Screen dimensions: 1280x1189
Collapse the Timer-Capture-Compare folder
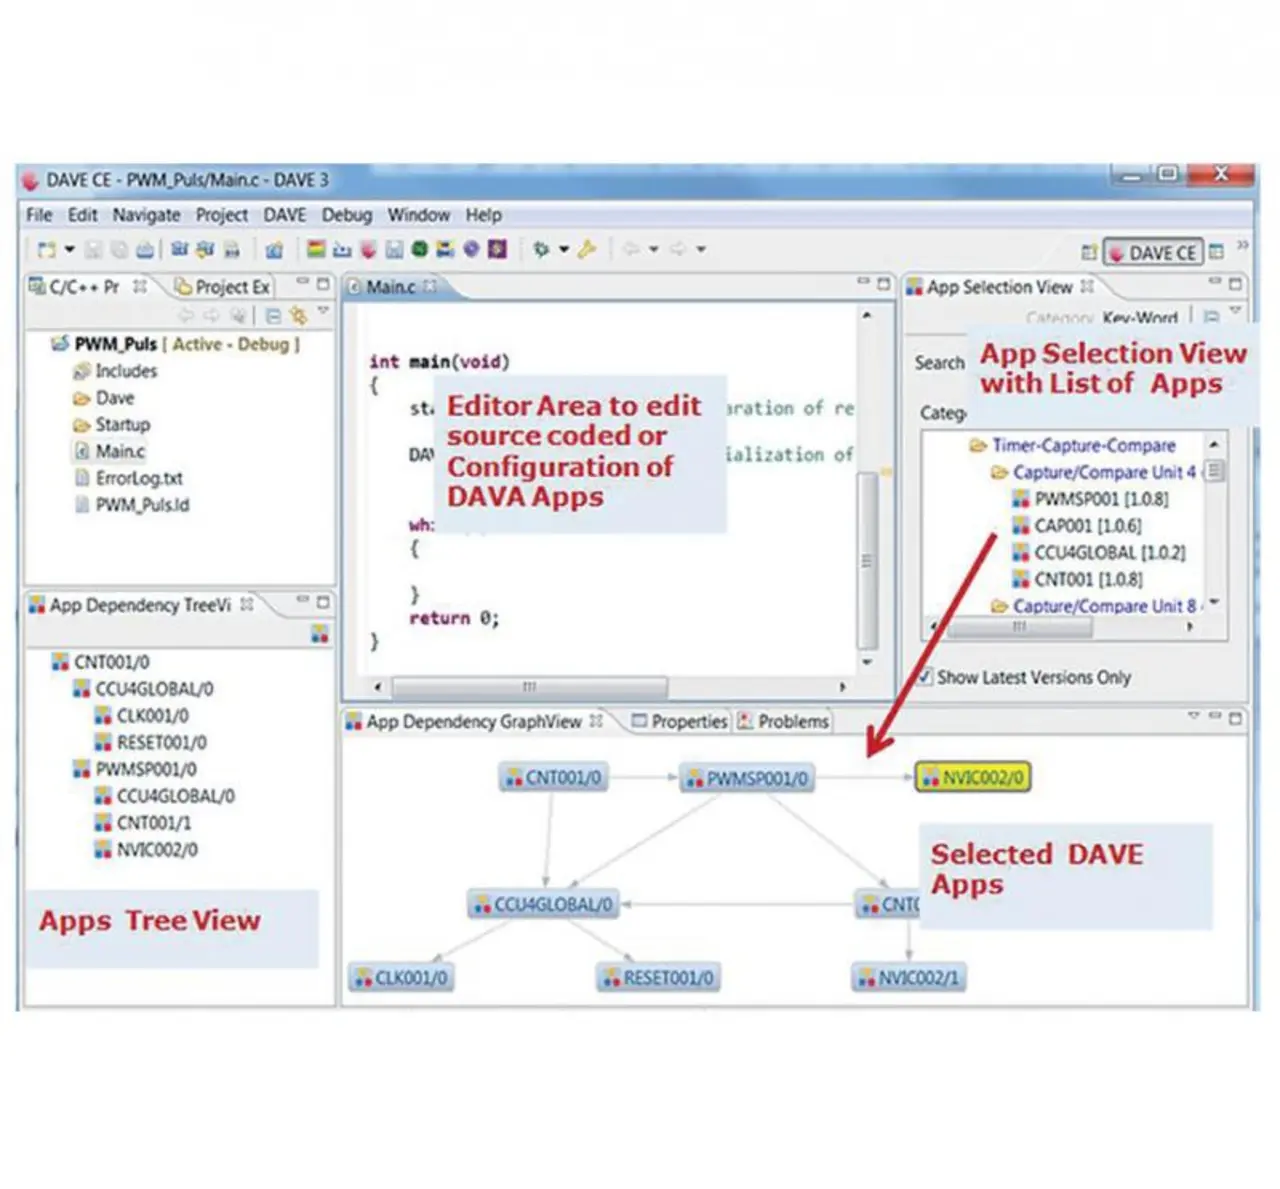coord(977,446)
